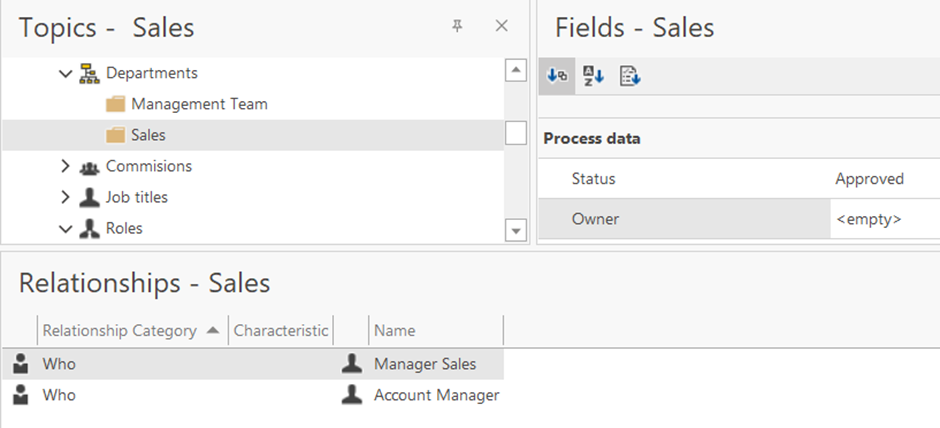The width and height of the screenshot is (940, 428).
Task: Click person icon beside Account Manager
Action: 352,395
